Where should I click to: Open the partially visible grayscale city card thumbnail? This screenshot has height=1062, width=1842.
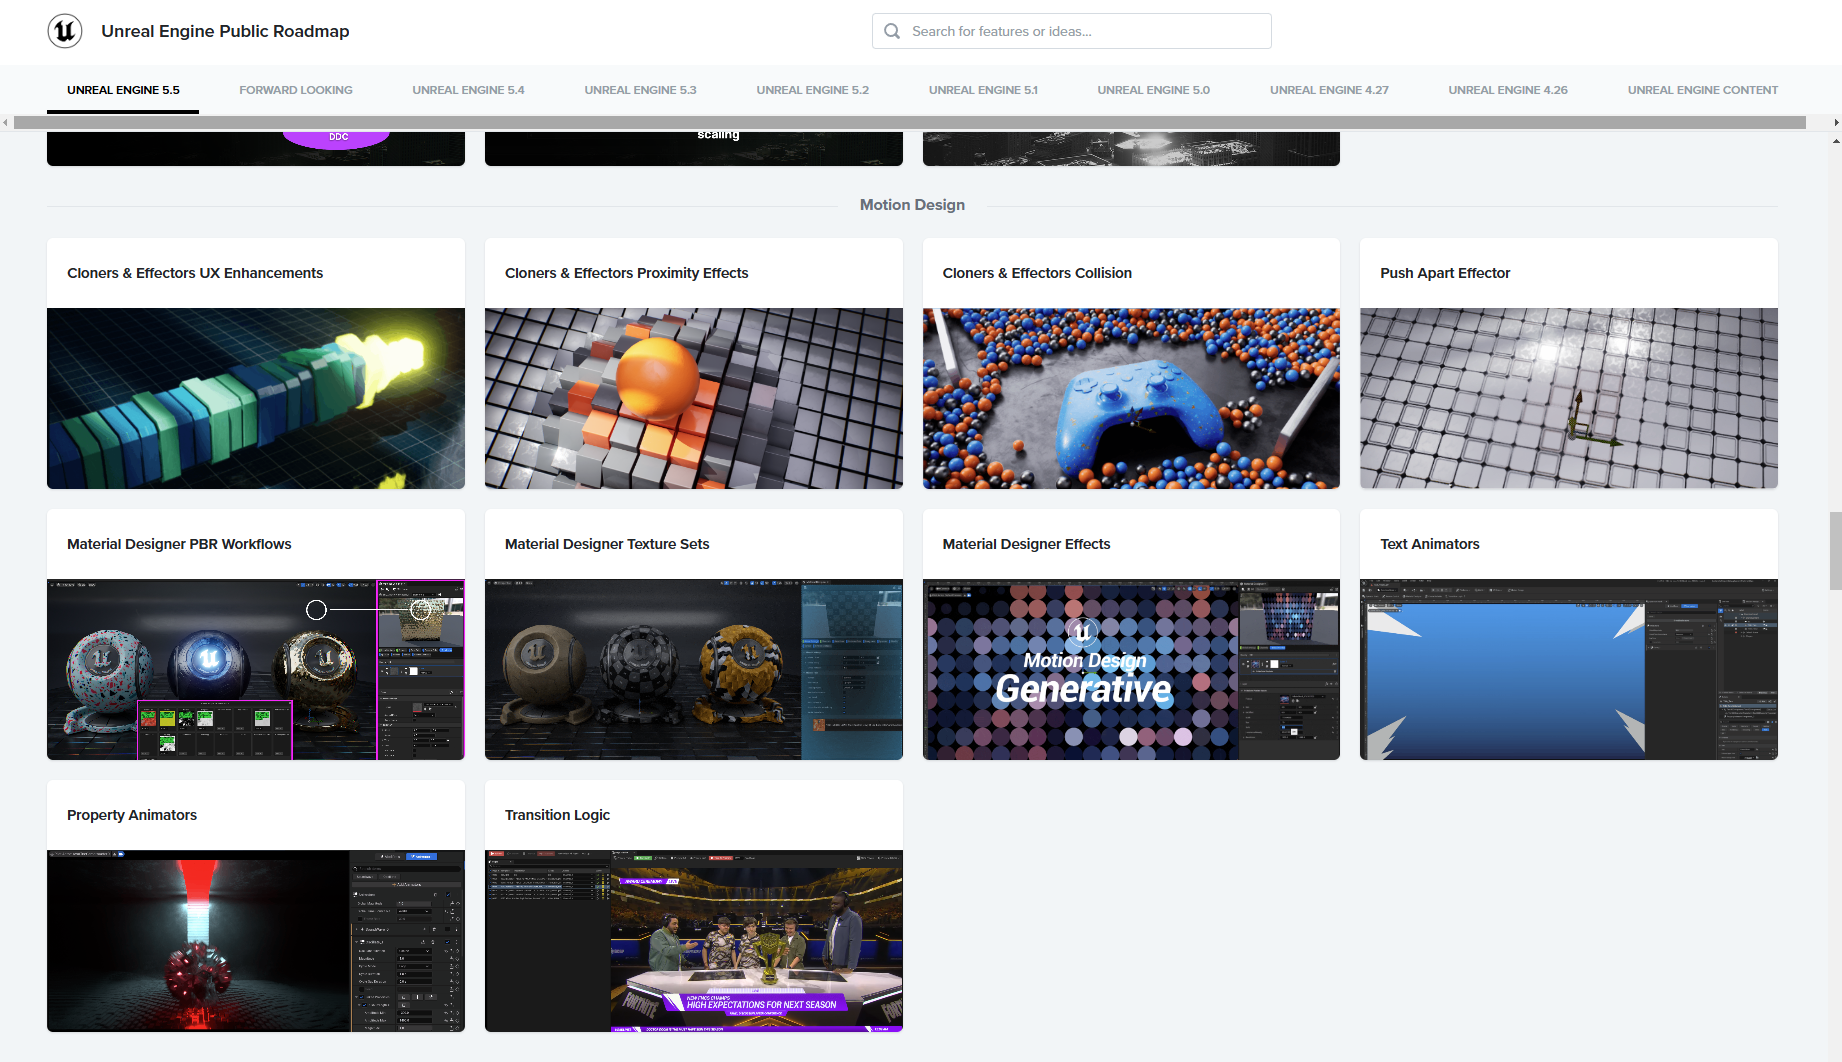[1131, 148]
